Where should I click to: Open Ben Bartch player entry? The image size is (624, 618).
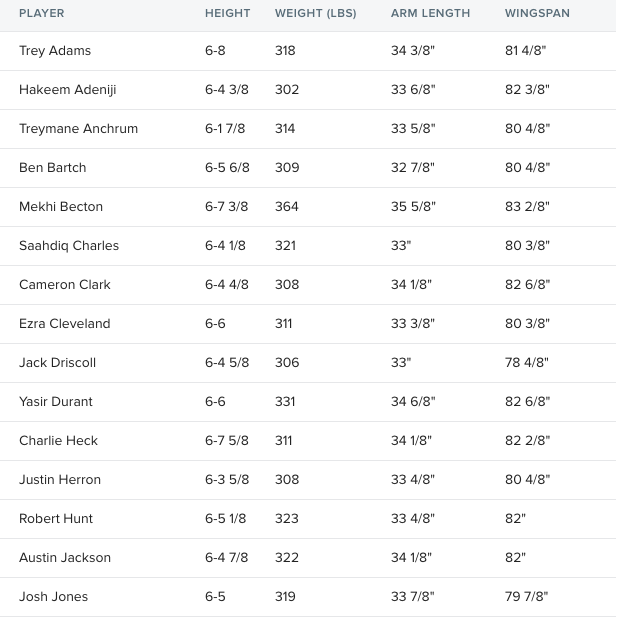(53, 168)
